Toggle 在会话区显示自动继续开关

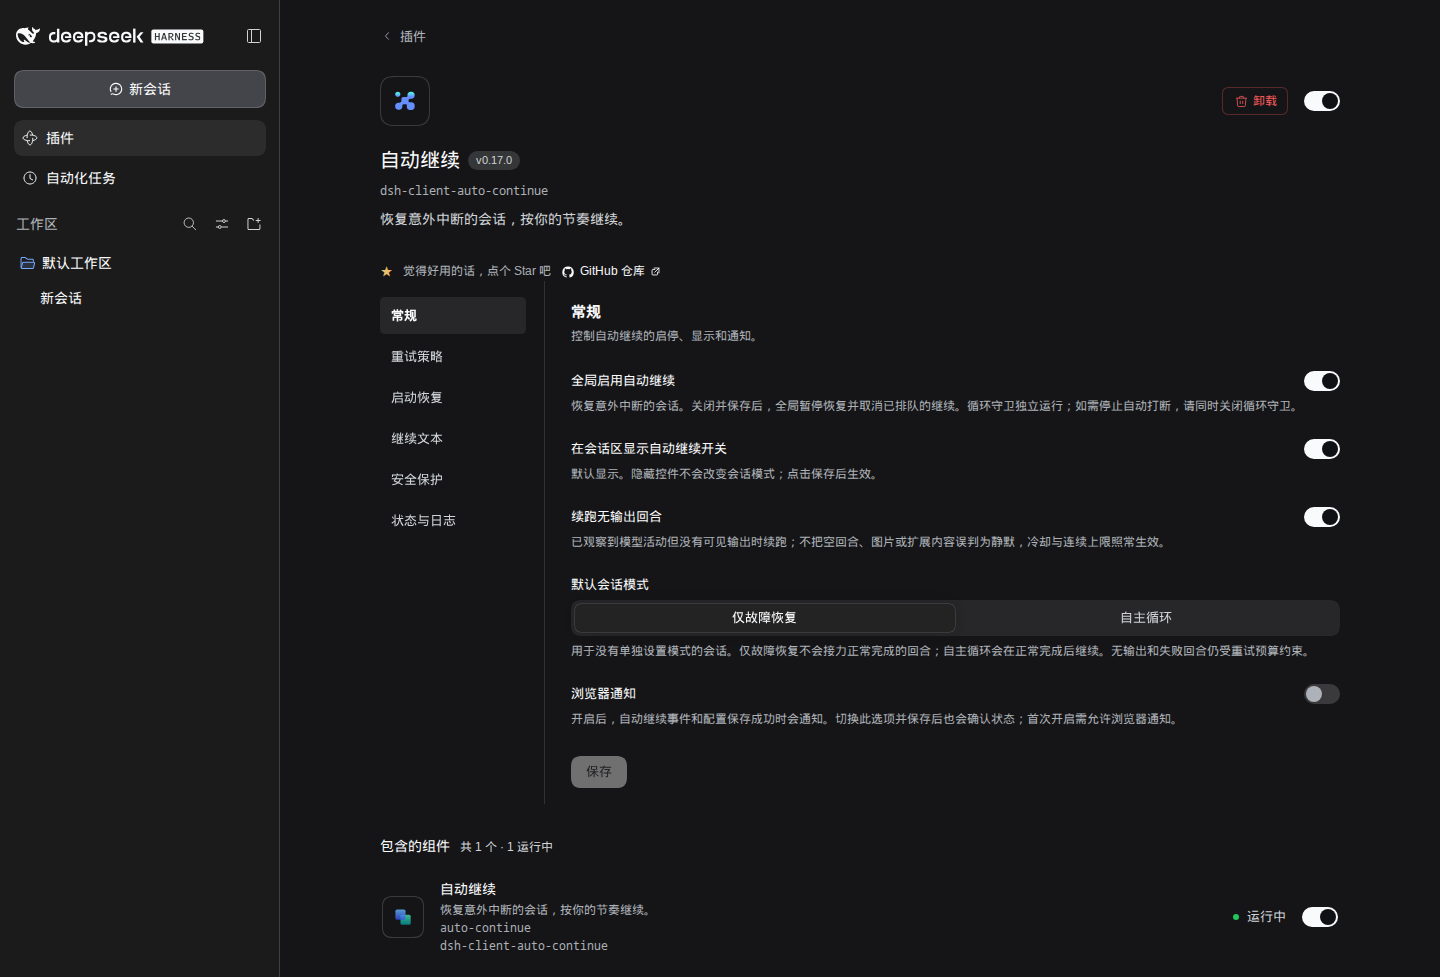(x=1322, y=449)
